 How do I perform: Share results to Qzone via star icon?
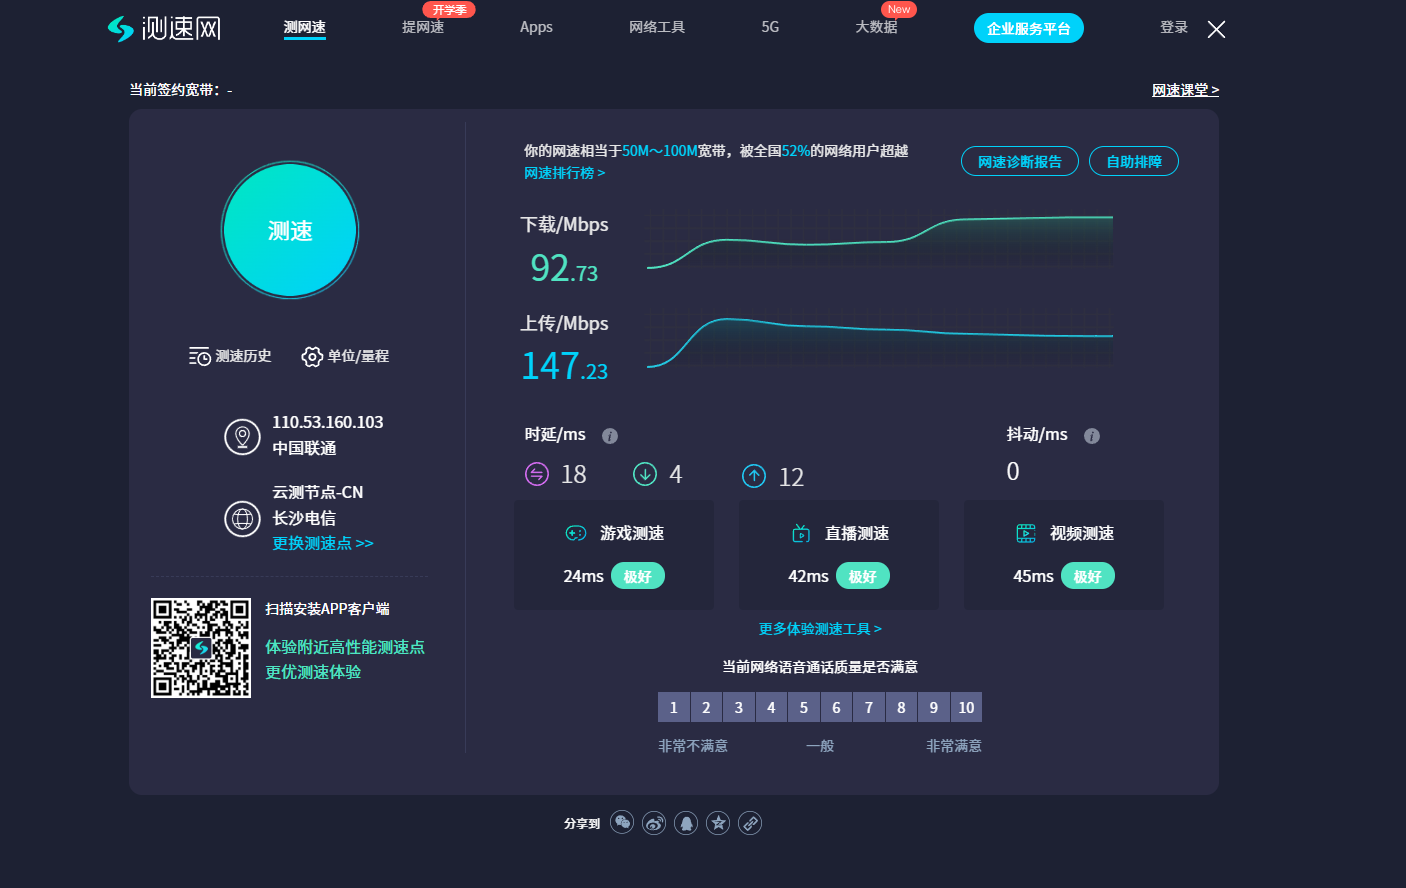tap(717, 822)
